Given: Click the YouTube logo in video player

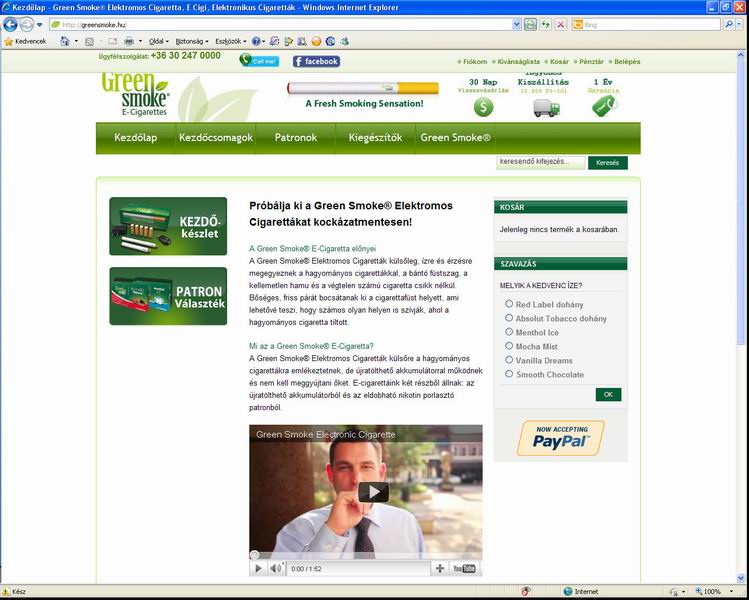Looking at the screenshot, I should tap(464, 568).
